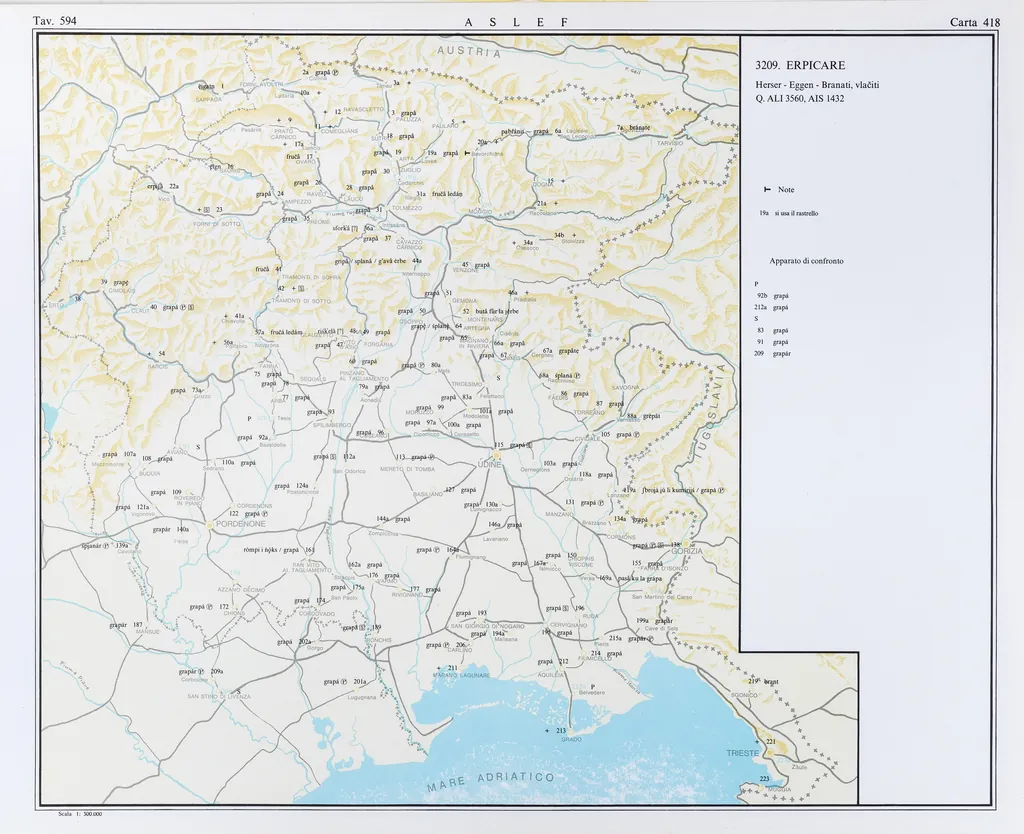Click the '209 grapár' comparison entry
The image size is (1024, 834).
pyautogui.click(x=774, y=354)
